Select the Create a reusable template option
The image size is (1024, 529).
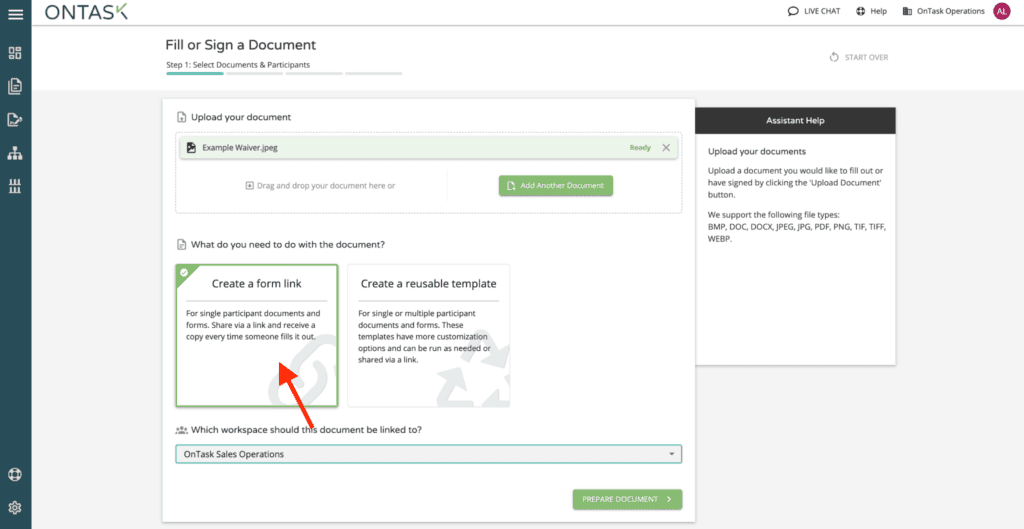428,335
